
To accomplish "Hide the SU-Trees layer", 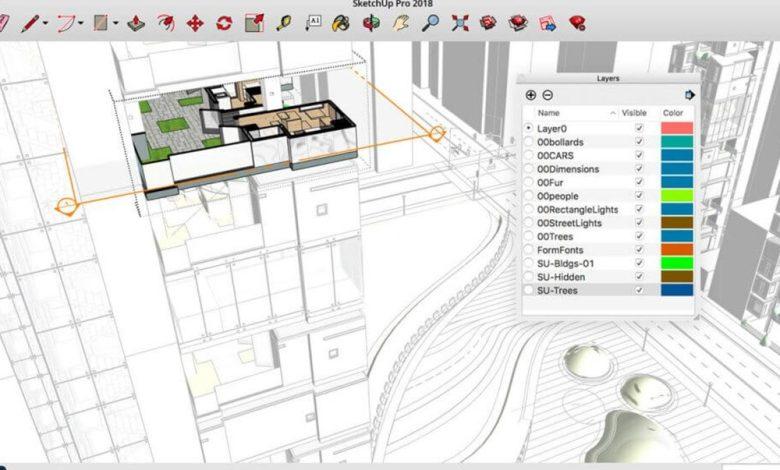I will pos(639,290).
